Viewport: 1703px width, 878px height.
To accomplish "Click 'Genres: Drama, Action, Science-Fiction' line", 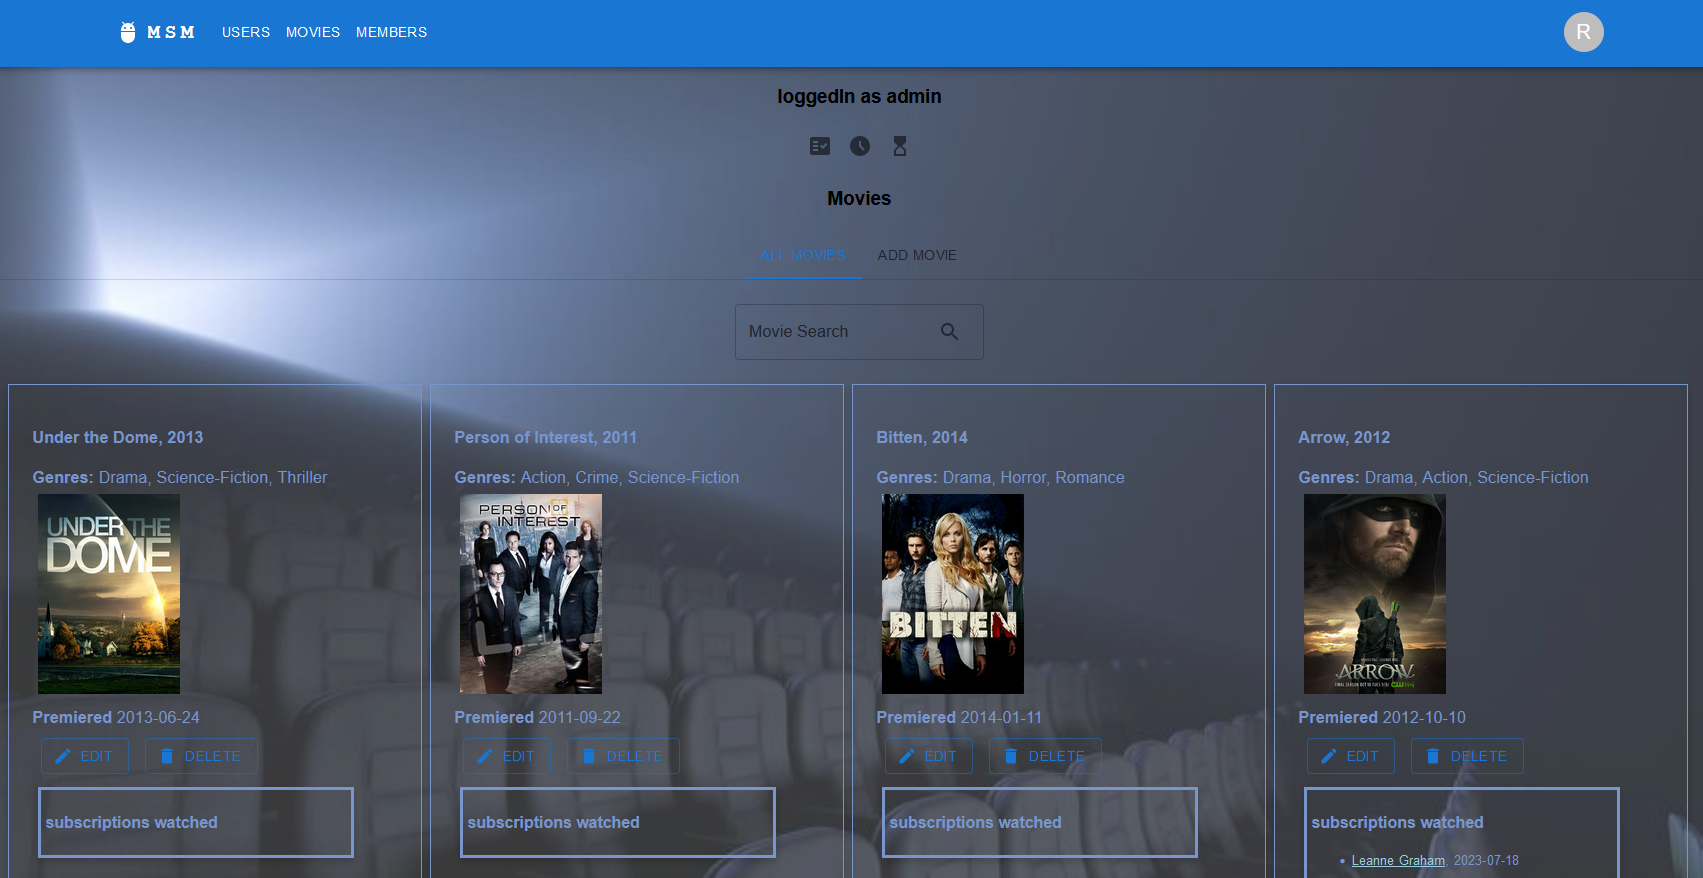I will pyautogui.click(x=1443, y=477).
